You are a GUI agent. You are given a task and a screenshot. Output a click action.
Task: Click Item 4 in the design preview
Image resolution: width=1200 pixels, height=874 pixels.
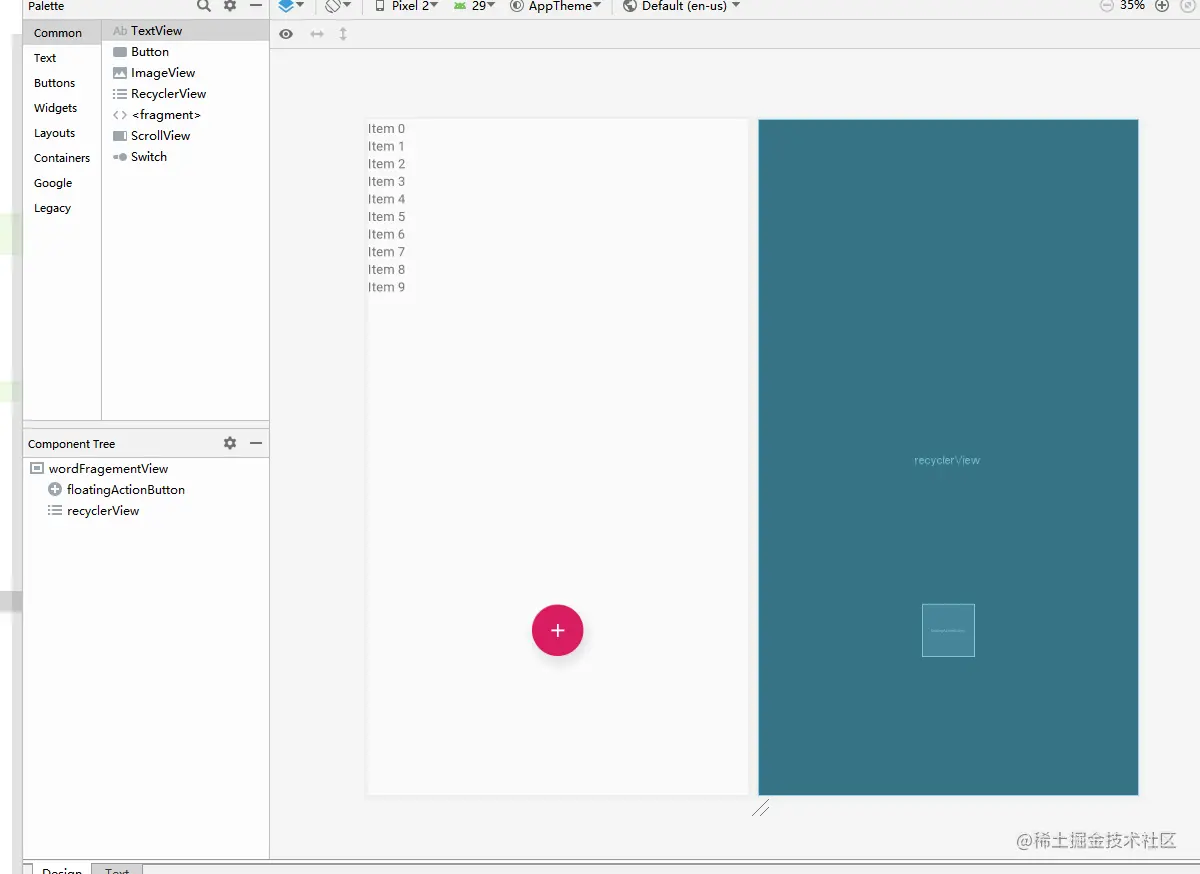pos(386,199)
